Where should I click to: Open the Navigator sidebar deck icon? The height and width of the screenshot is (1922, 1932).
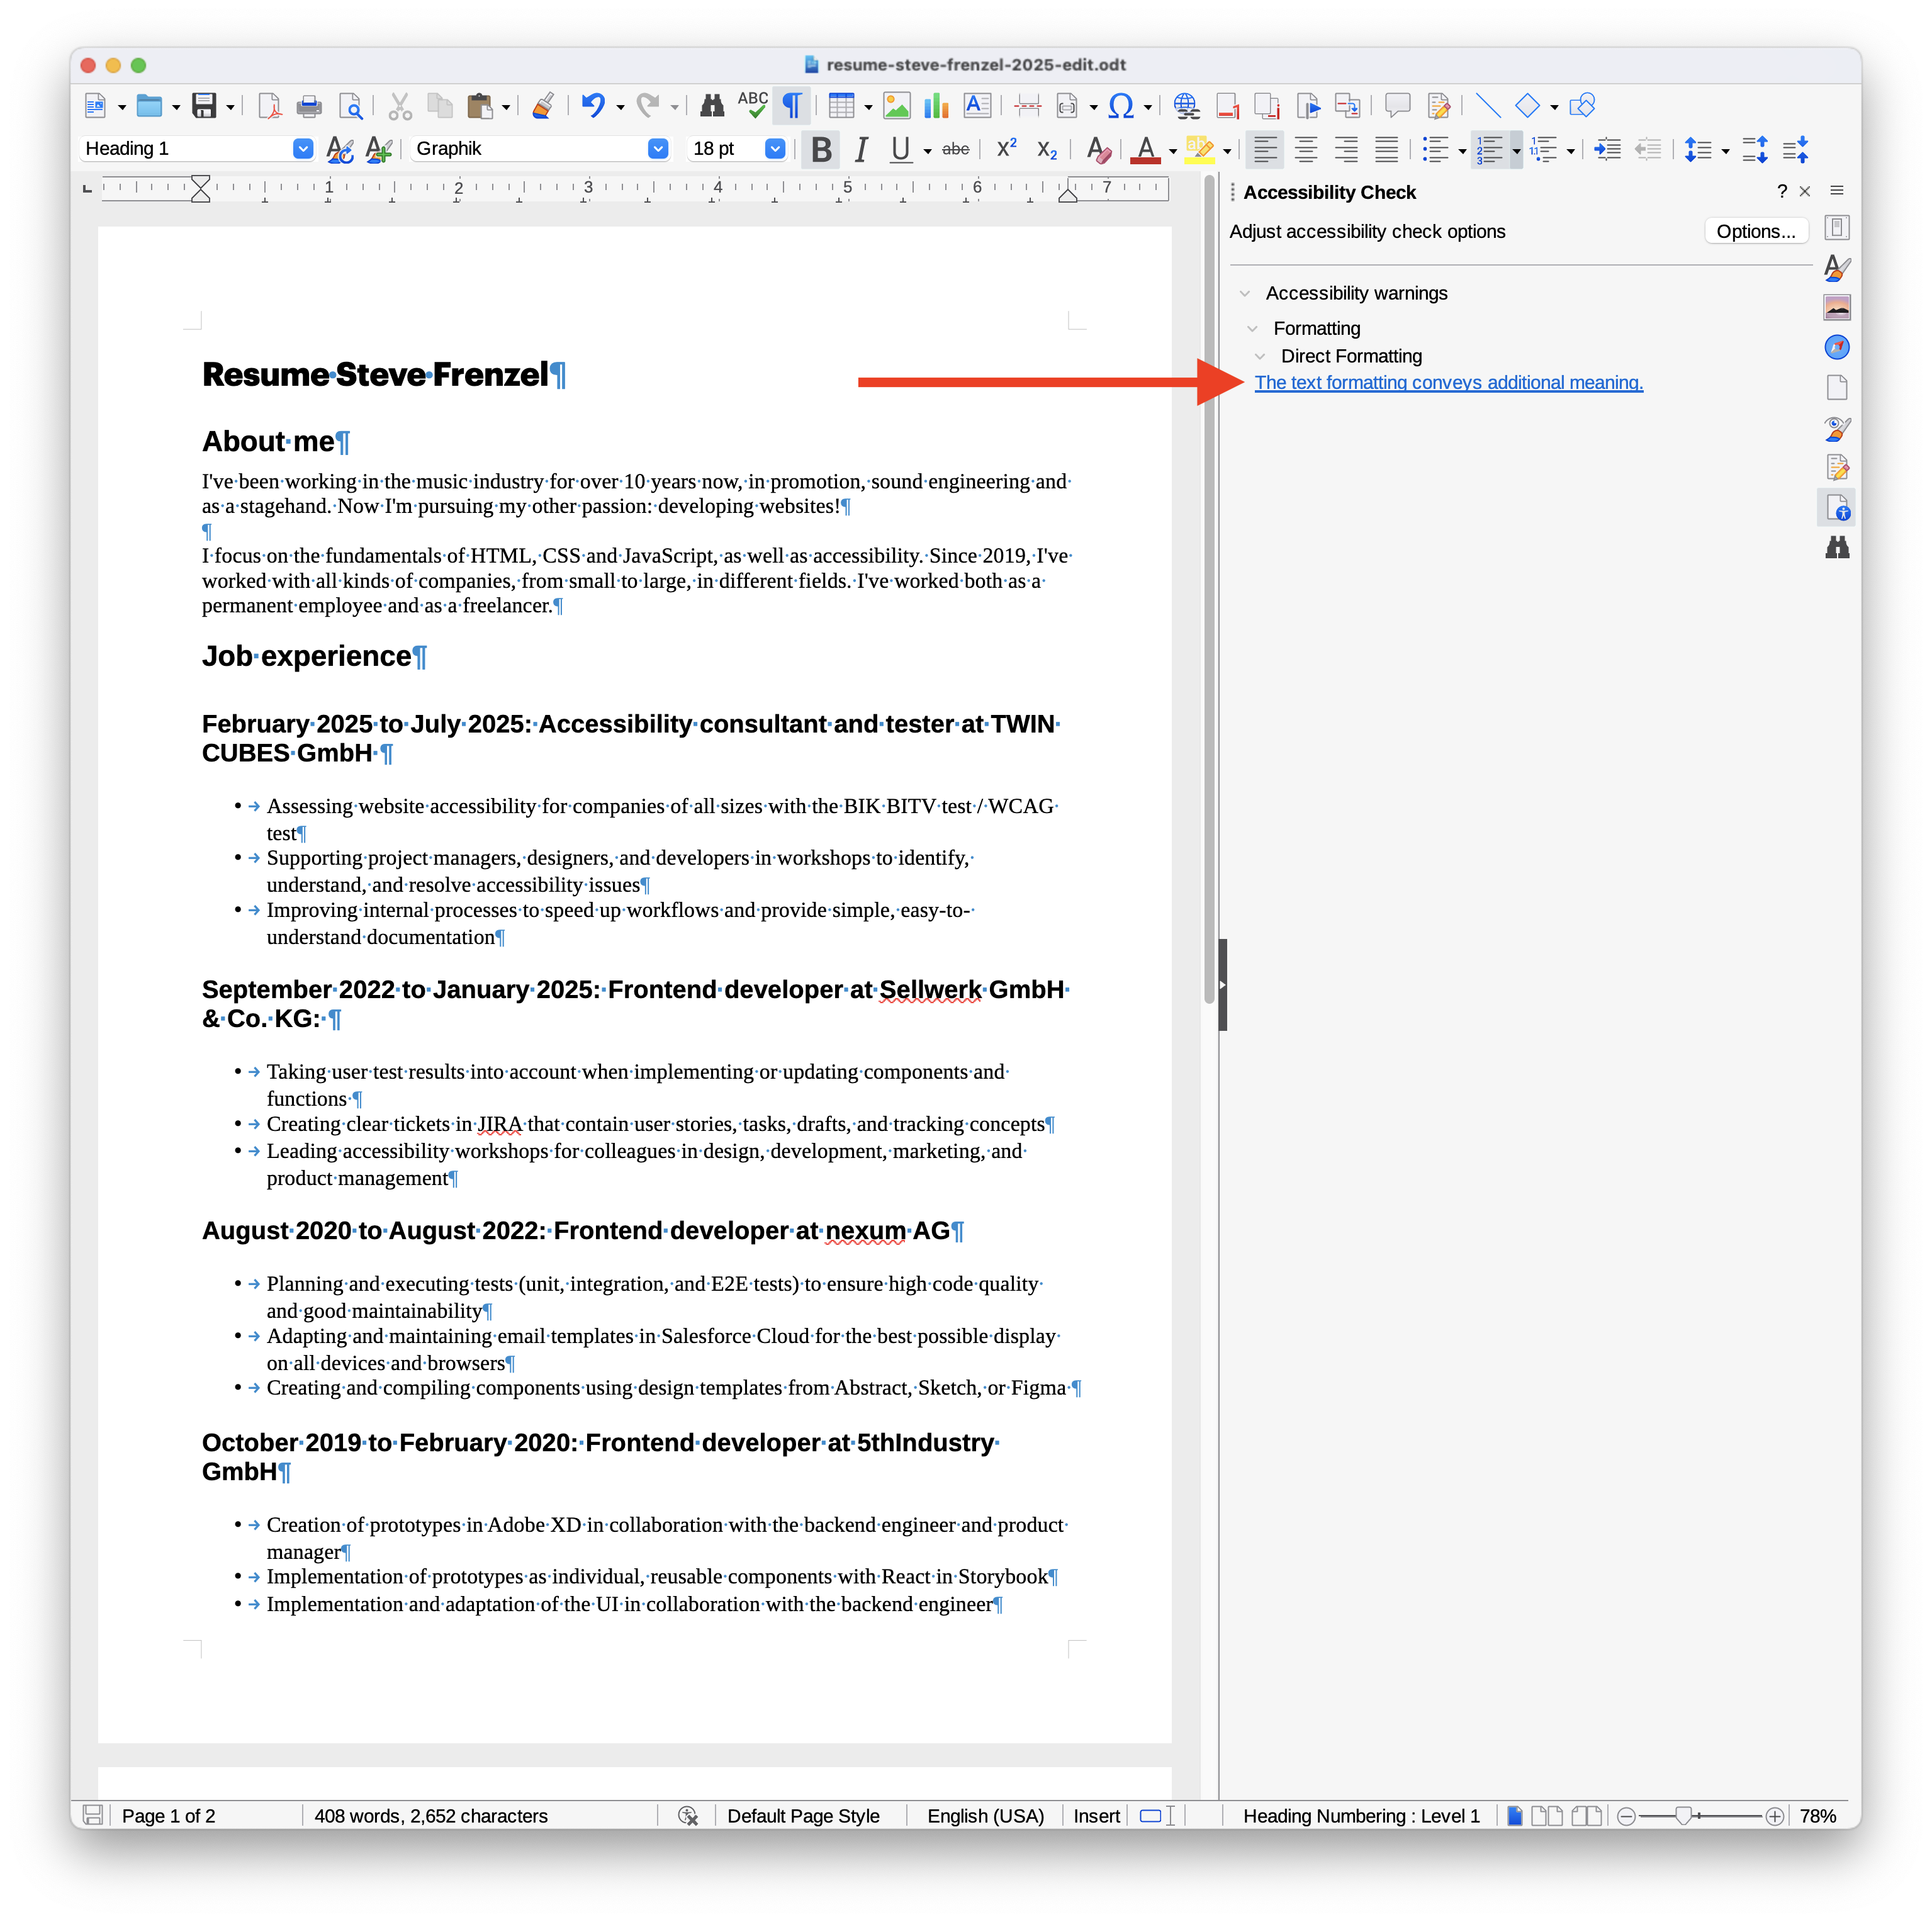tap(1836, 348)
